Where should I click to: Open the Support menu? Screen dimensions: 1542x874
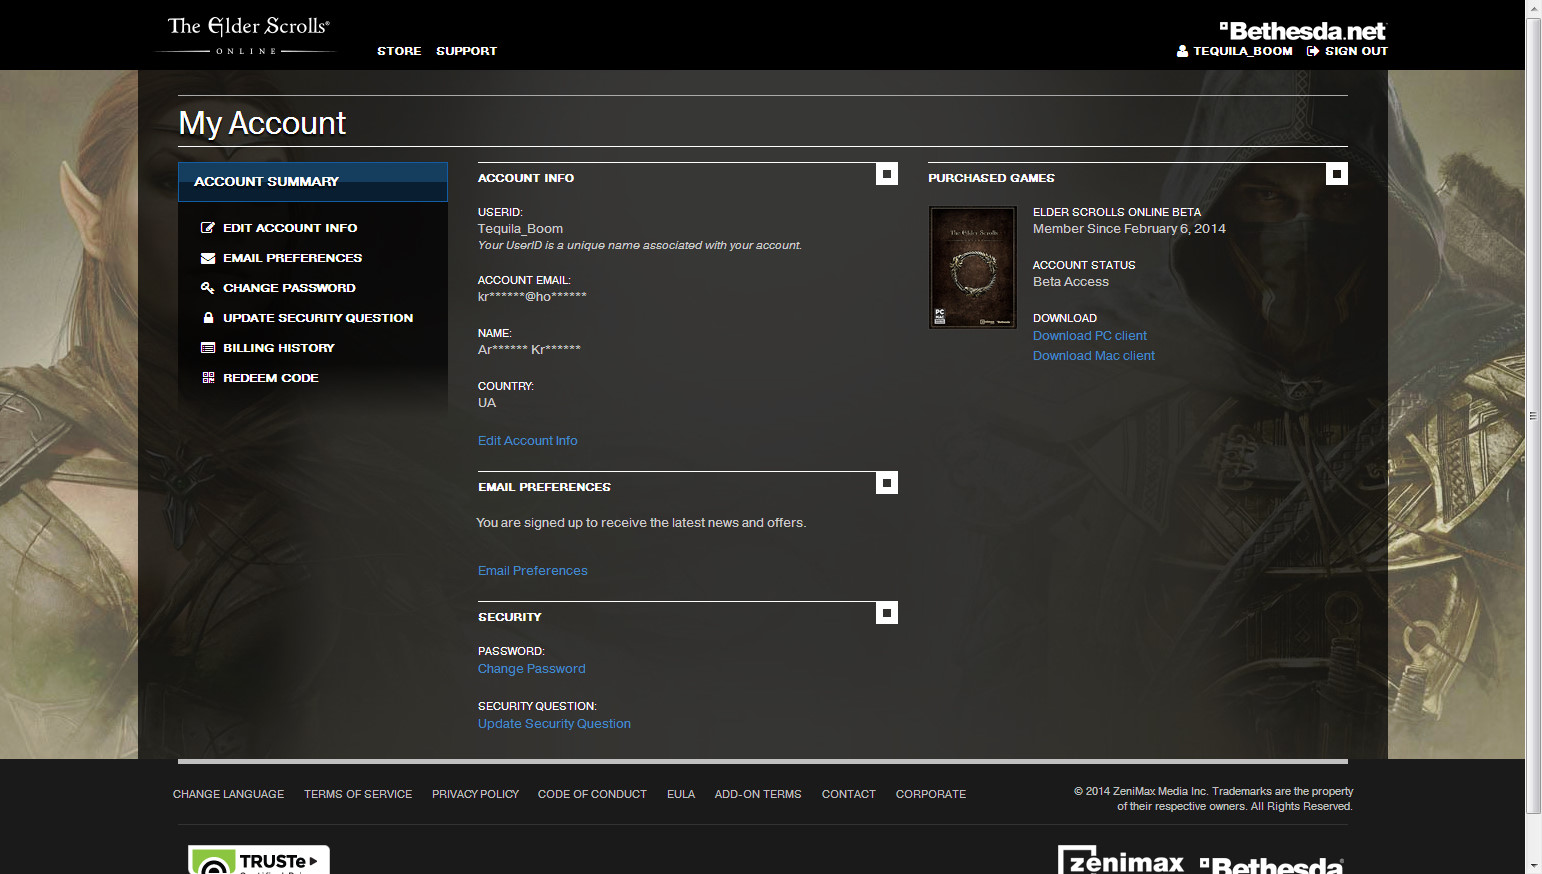[466, 51]
